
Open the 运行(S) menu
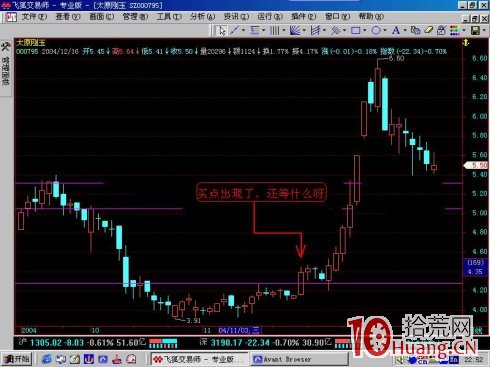click(270, 16)
